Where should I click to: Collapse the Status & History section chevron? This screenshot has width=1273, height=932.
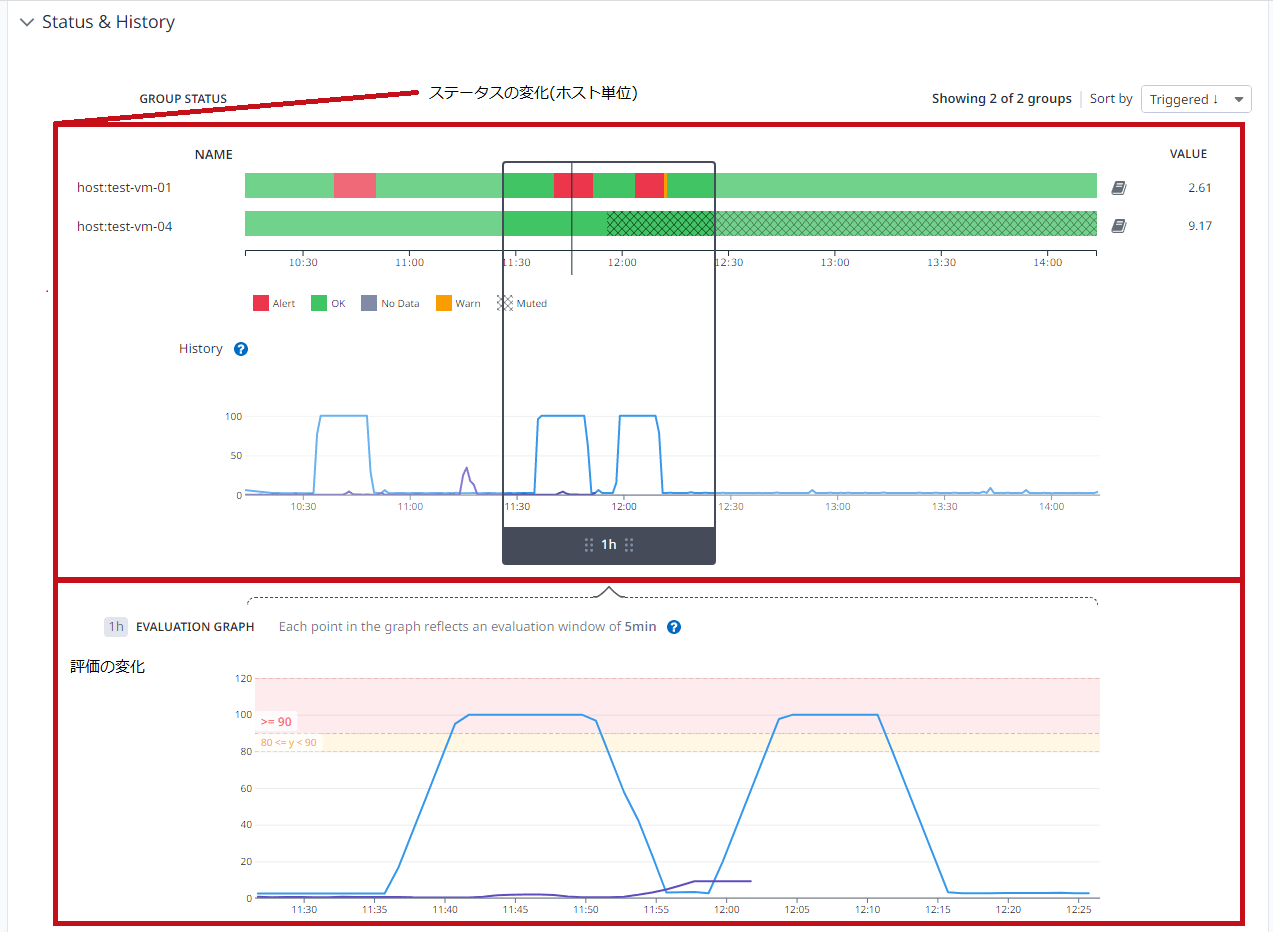[25, 22]
